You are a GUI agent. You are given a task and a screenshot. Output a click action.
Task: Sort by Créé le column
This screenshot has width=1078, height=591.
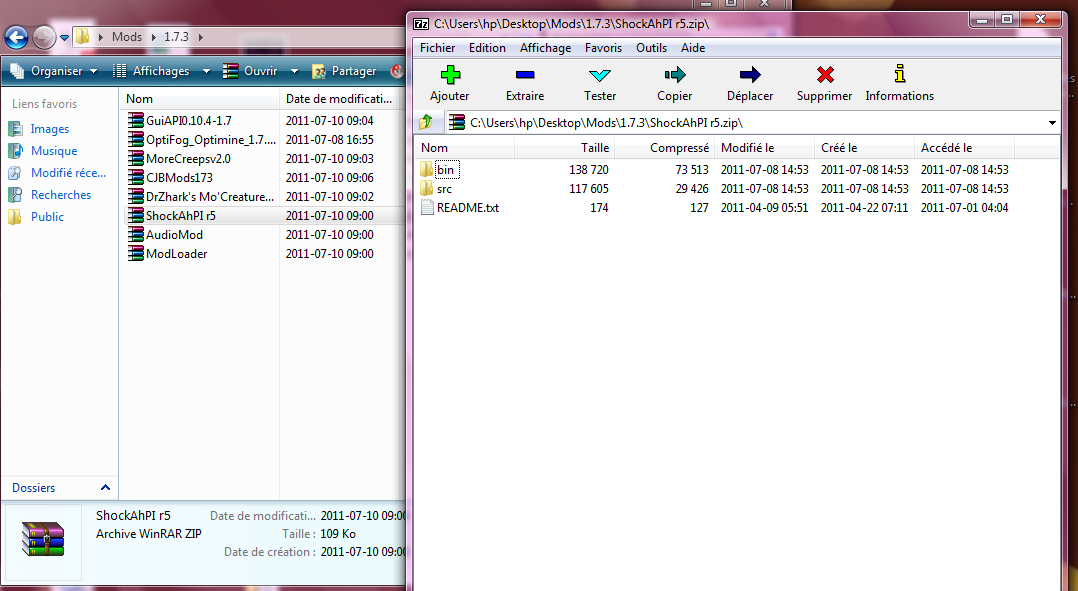tap(865, 148)
